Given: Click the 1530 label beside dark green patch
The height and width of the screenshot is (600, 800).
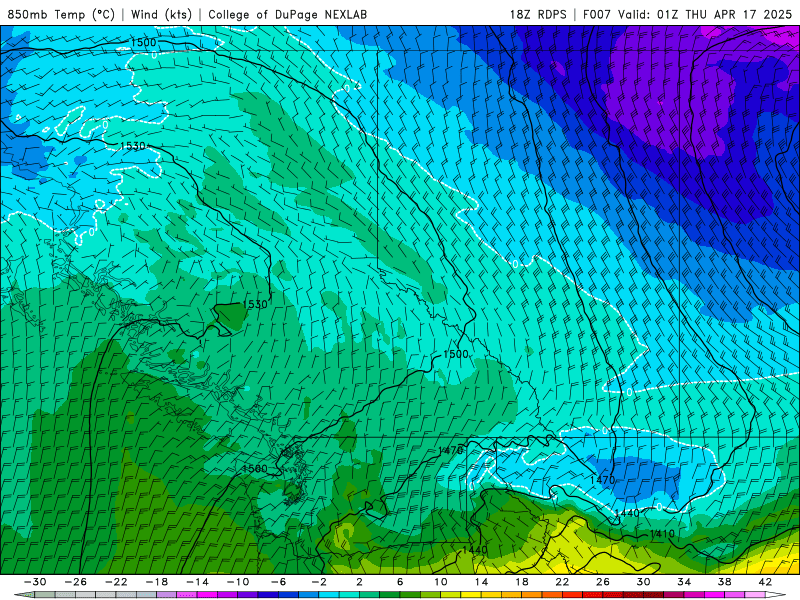Looking at the screenshot, I should (x=255, y=304).
